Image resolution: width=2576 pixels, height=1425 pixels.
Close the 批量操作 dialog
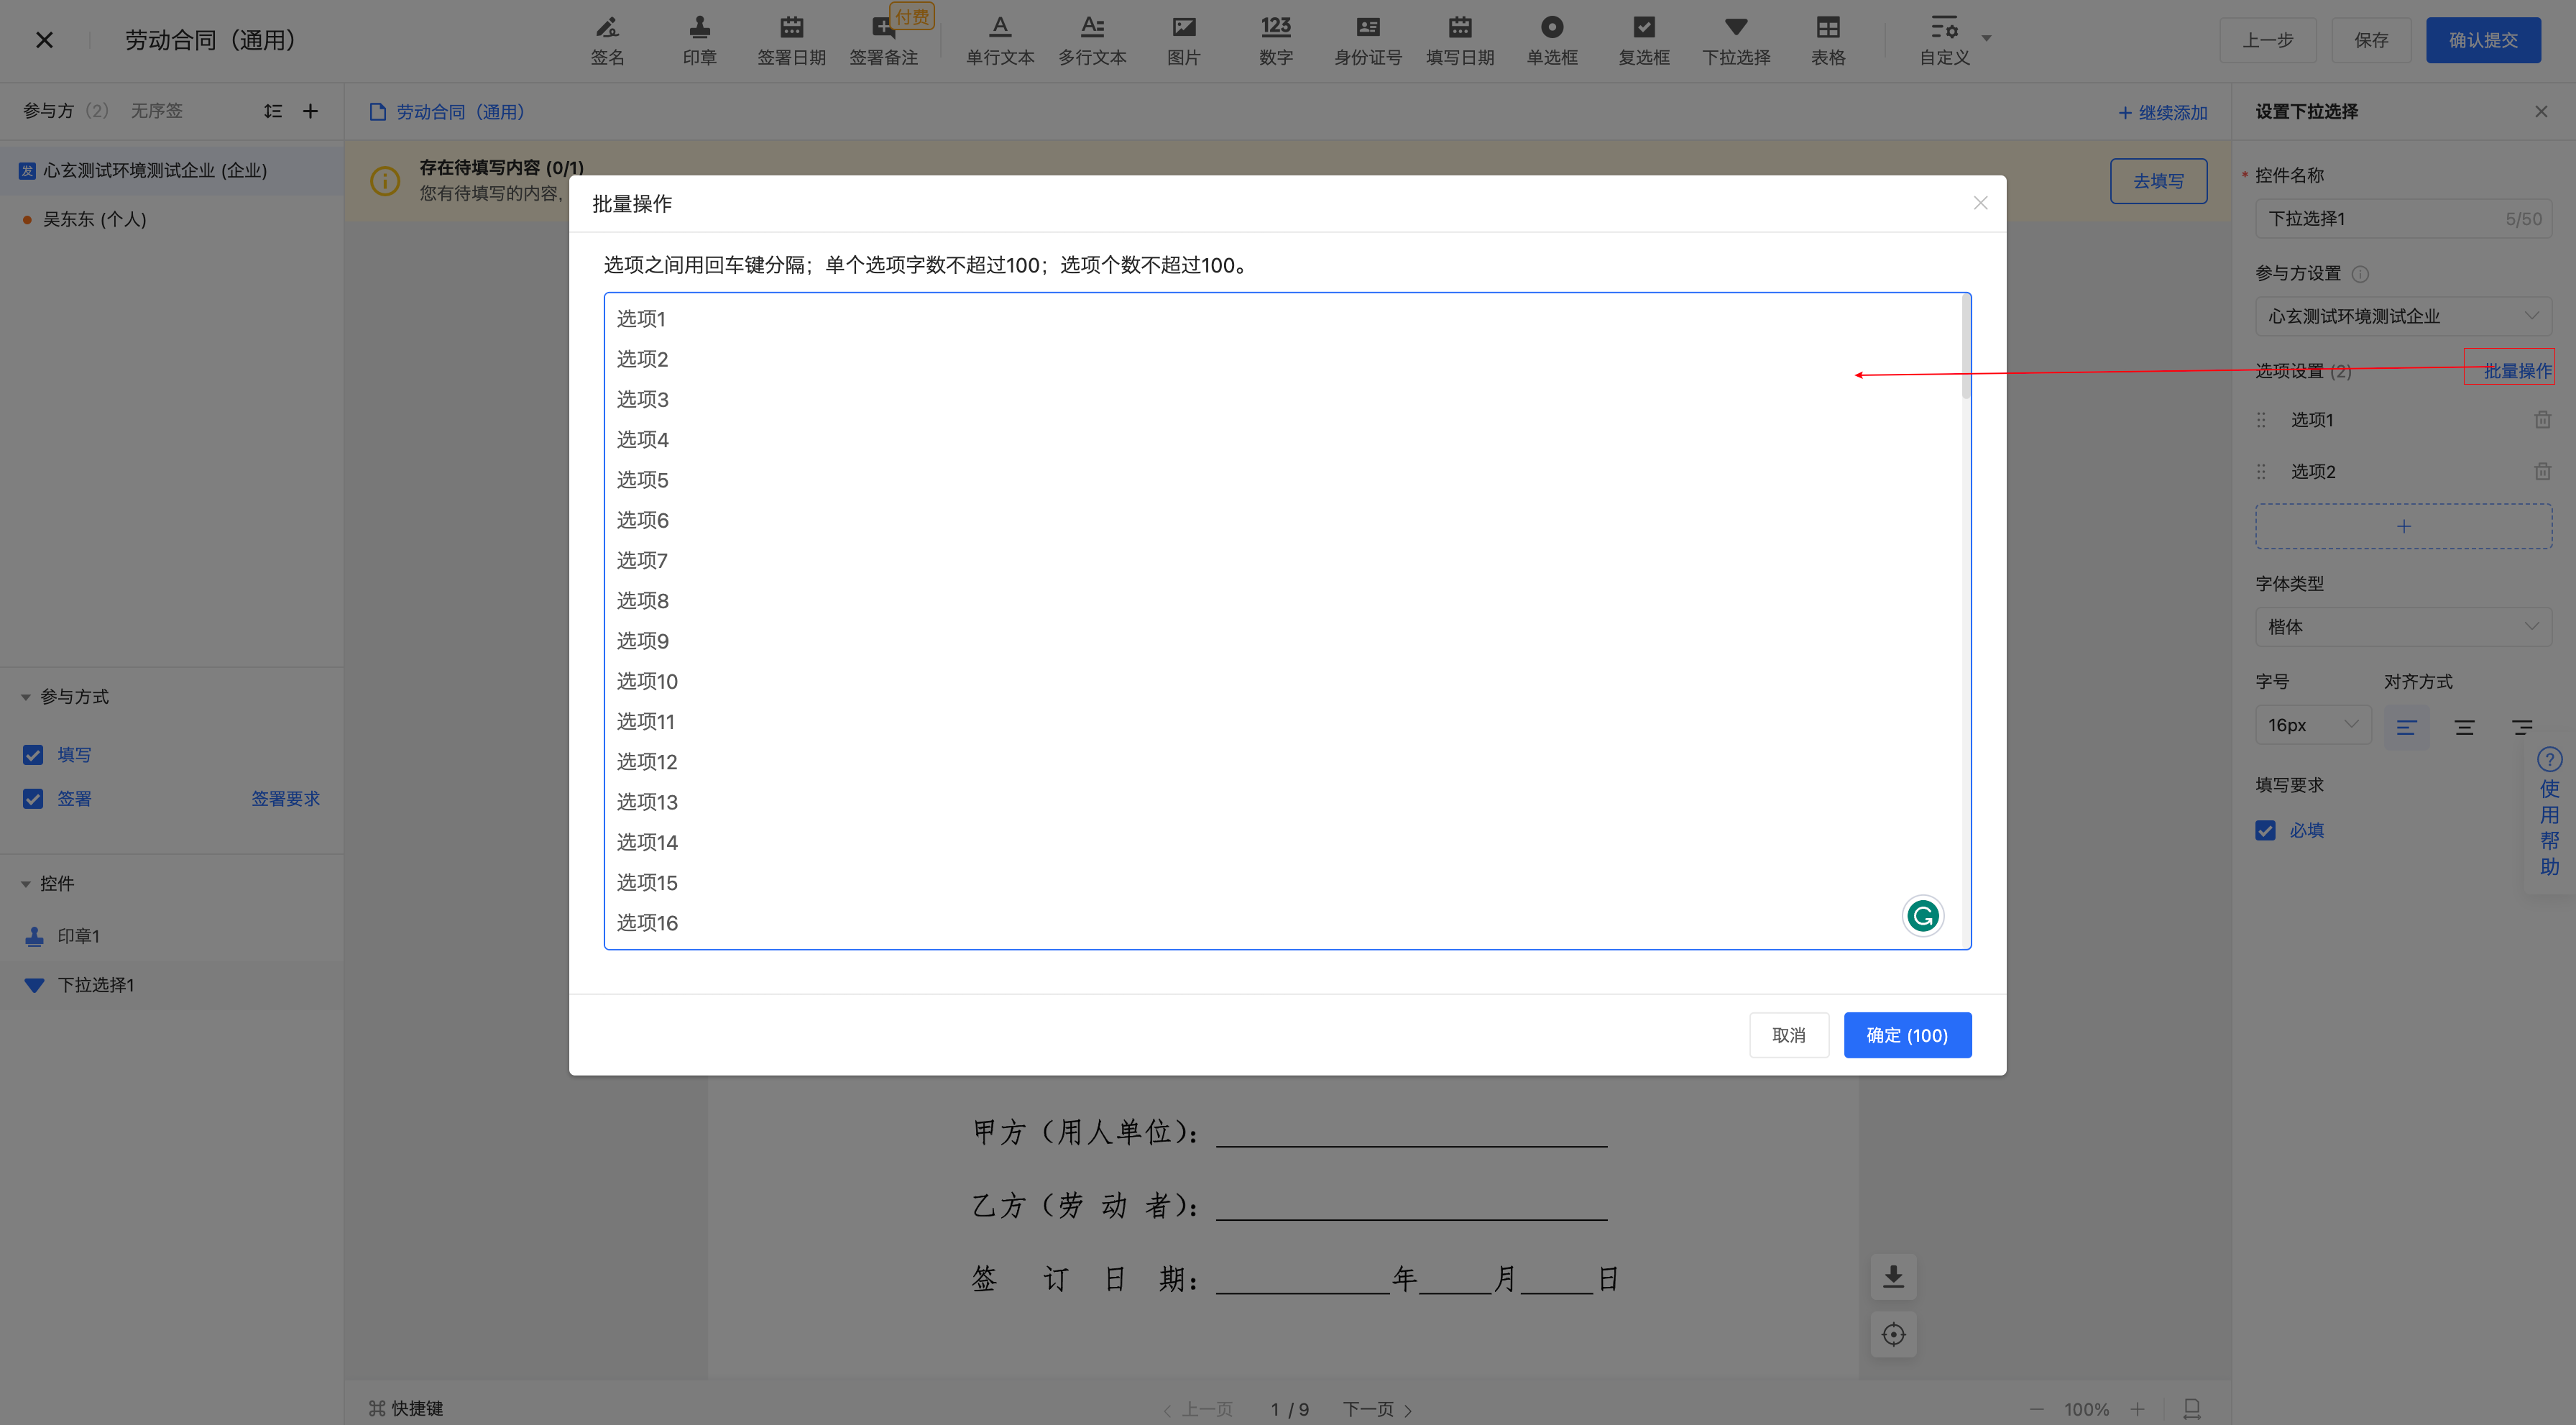coord(1980,203)
